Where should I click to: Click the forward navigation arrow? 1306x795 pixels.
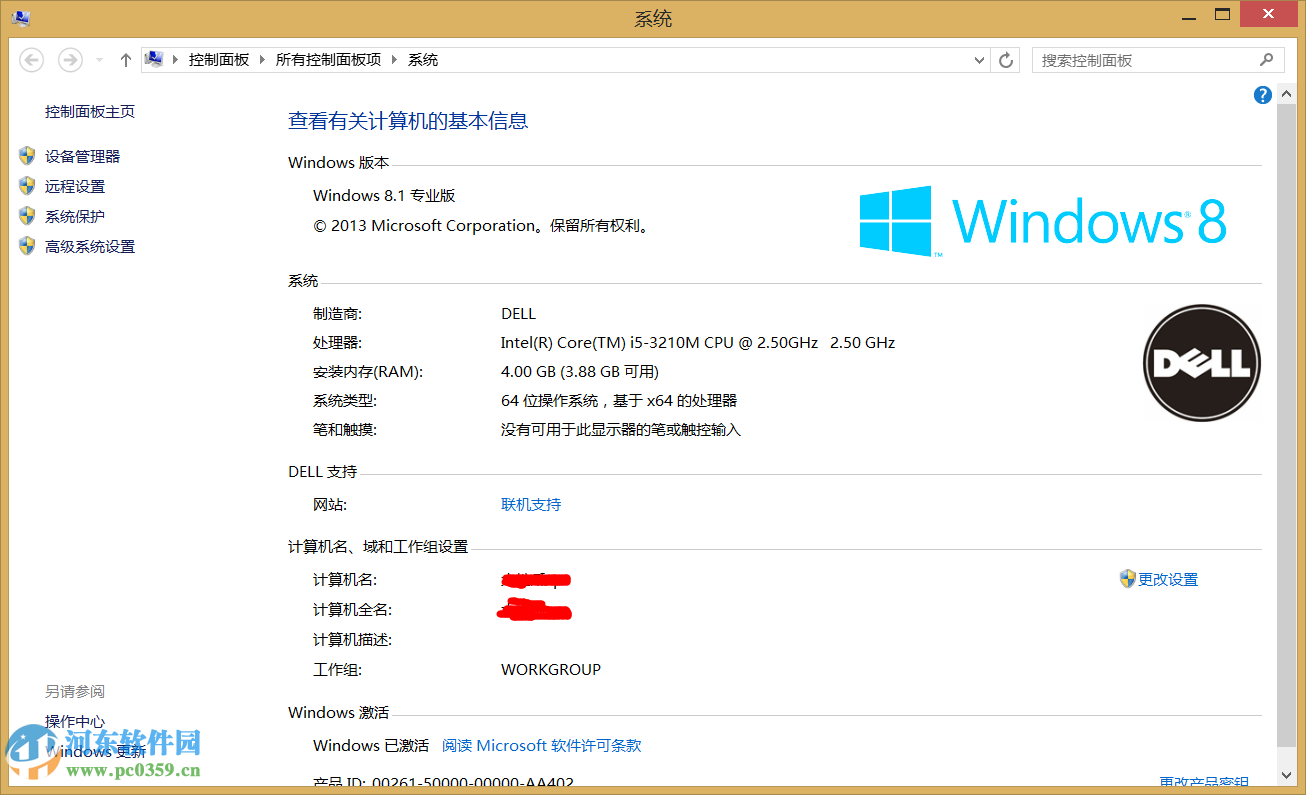[70, 60]
